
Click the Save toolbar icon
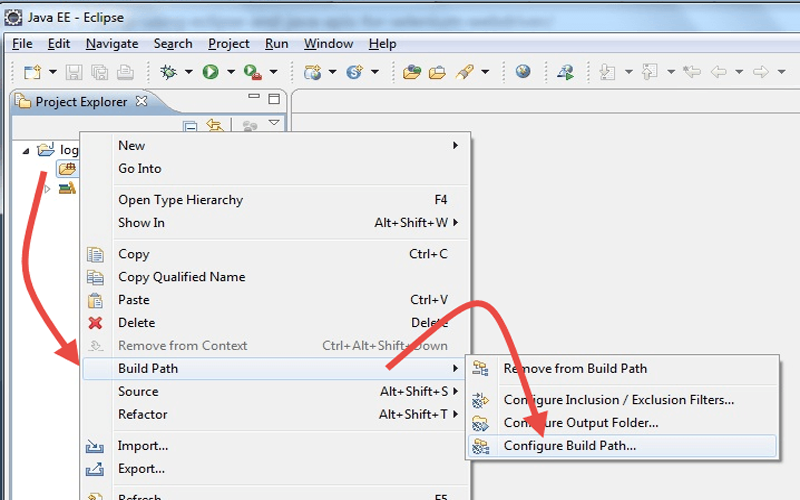[74, 72]
